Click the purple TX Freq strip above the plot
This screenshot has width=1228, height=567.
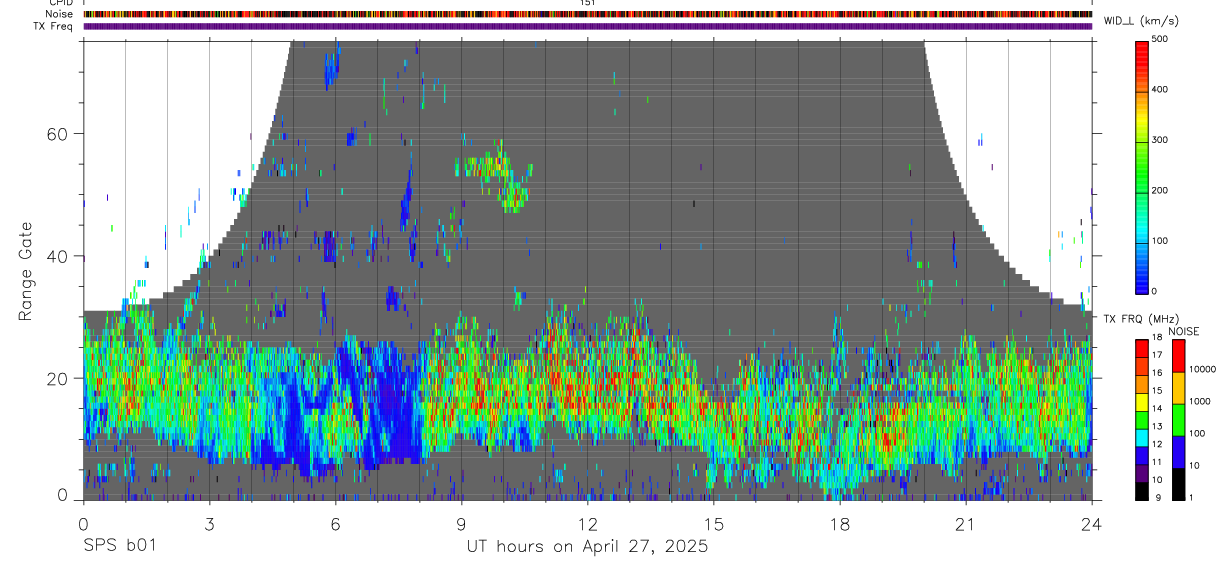pos(588,26)
